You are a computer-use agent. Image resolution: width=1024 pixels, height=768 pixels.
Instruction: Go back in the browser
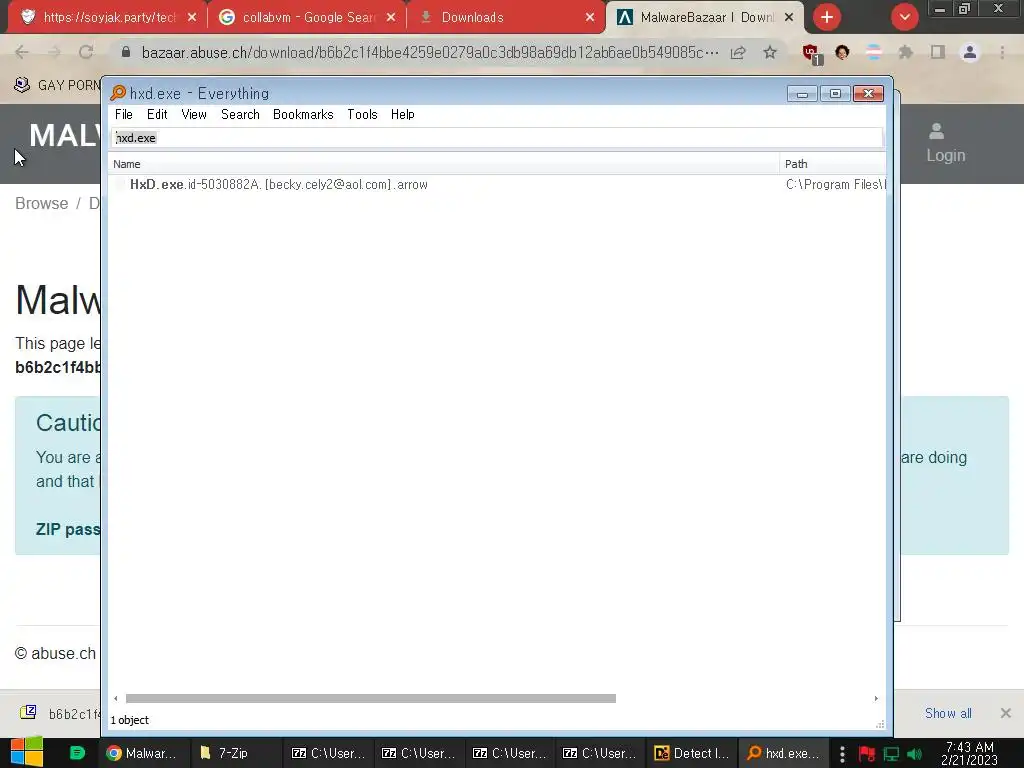22,52
